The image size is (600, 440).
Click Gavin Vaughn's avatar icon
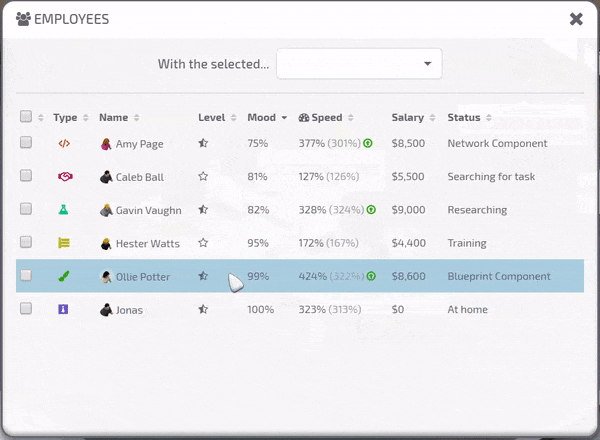click(x=106, y=210)
